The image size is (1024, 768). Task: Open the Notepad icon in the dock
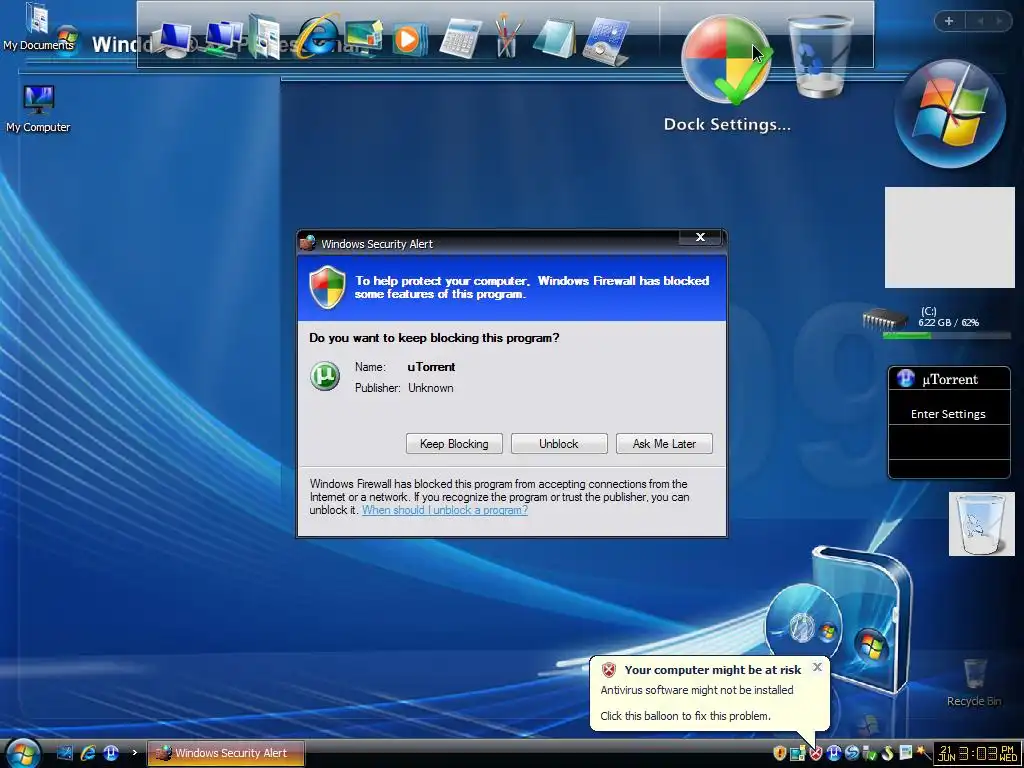click(x=555, y=38)
